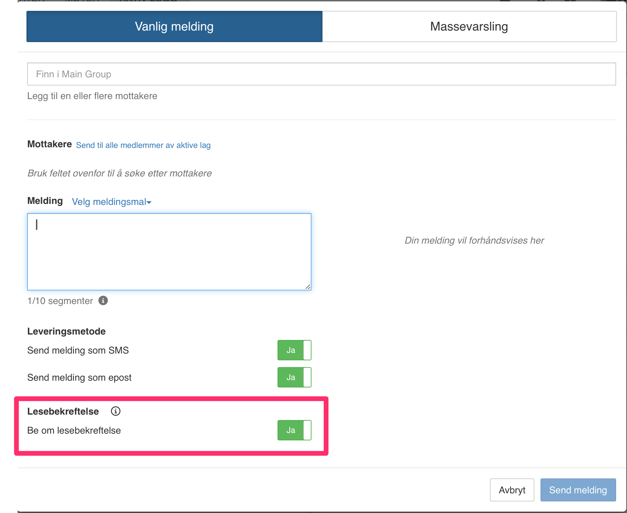Click inside the Melding text area

coord(169,252)
